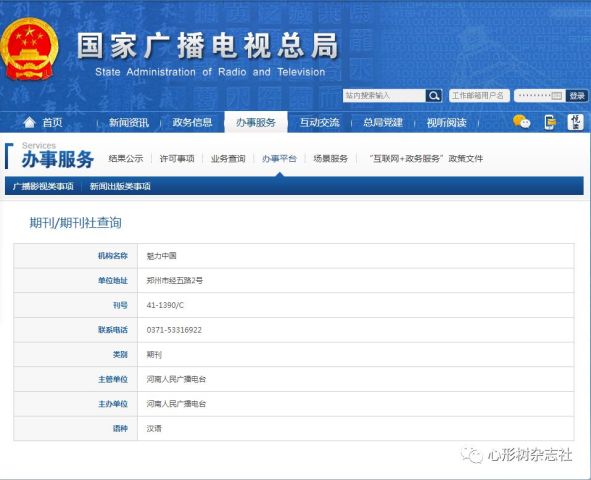Focus the 工作邮箱用户名 field
This screenshot has width=591, height=480.
[x=479, y=96]
